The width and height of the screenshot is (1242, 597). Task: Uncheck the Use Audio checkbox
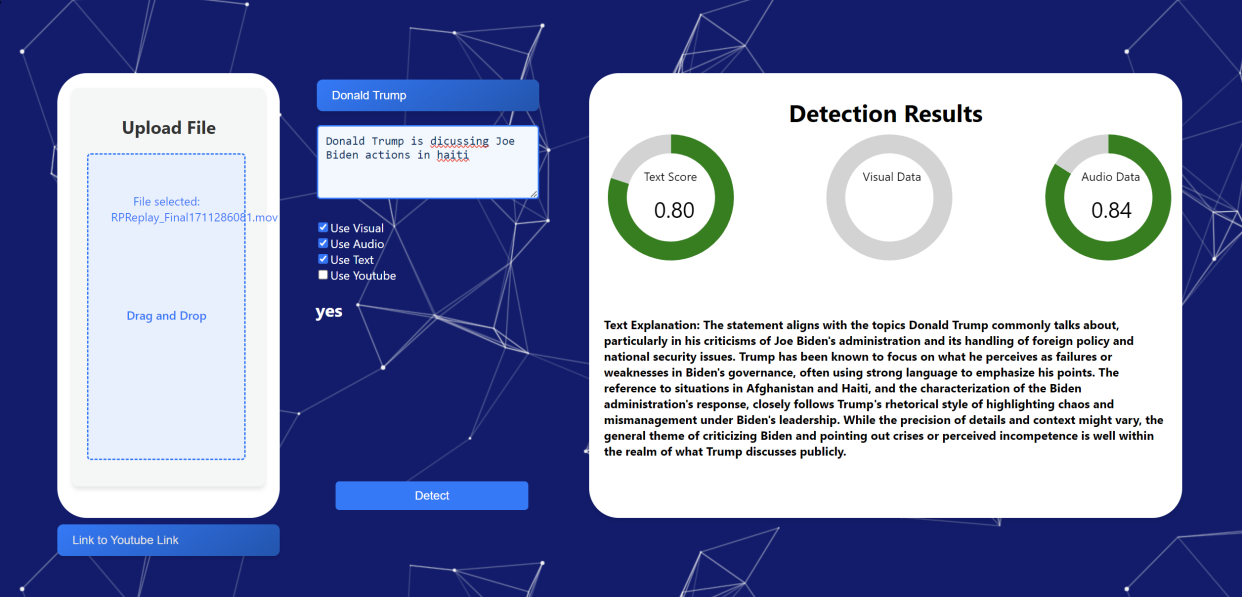point(323,243)
